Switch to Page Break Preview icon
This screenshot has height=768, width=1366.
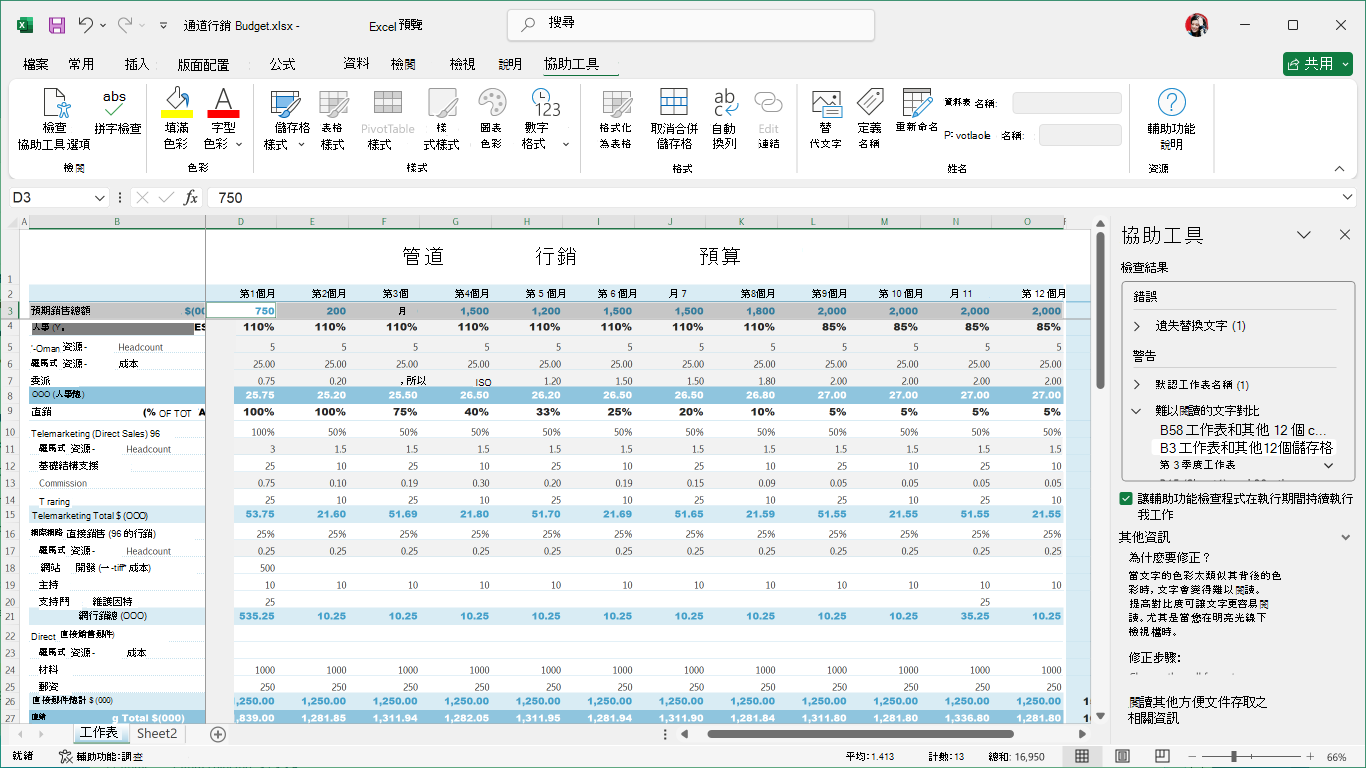point(1161,757)
